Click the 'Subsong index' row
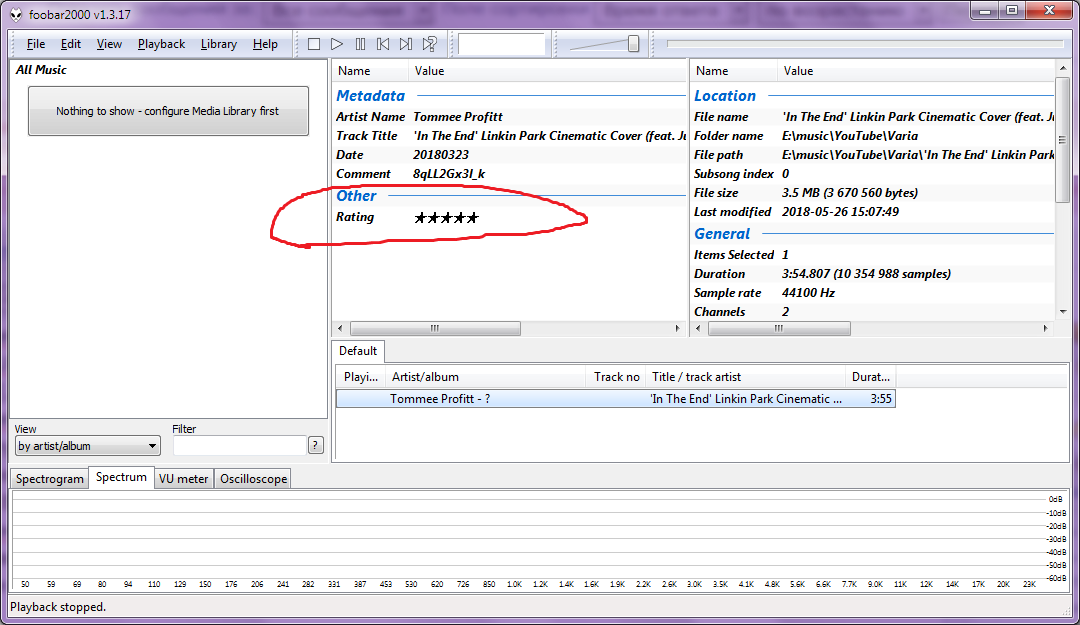1080x625 pixels. pyautogui.click(x=873, y=174)
